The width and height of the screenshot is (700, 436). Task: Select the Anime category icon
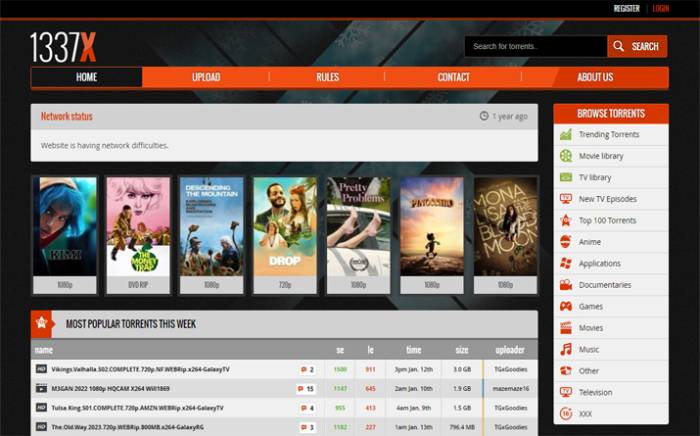click(566, 241)
